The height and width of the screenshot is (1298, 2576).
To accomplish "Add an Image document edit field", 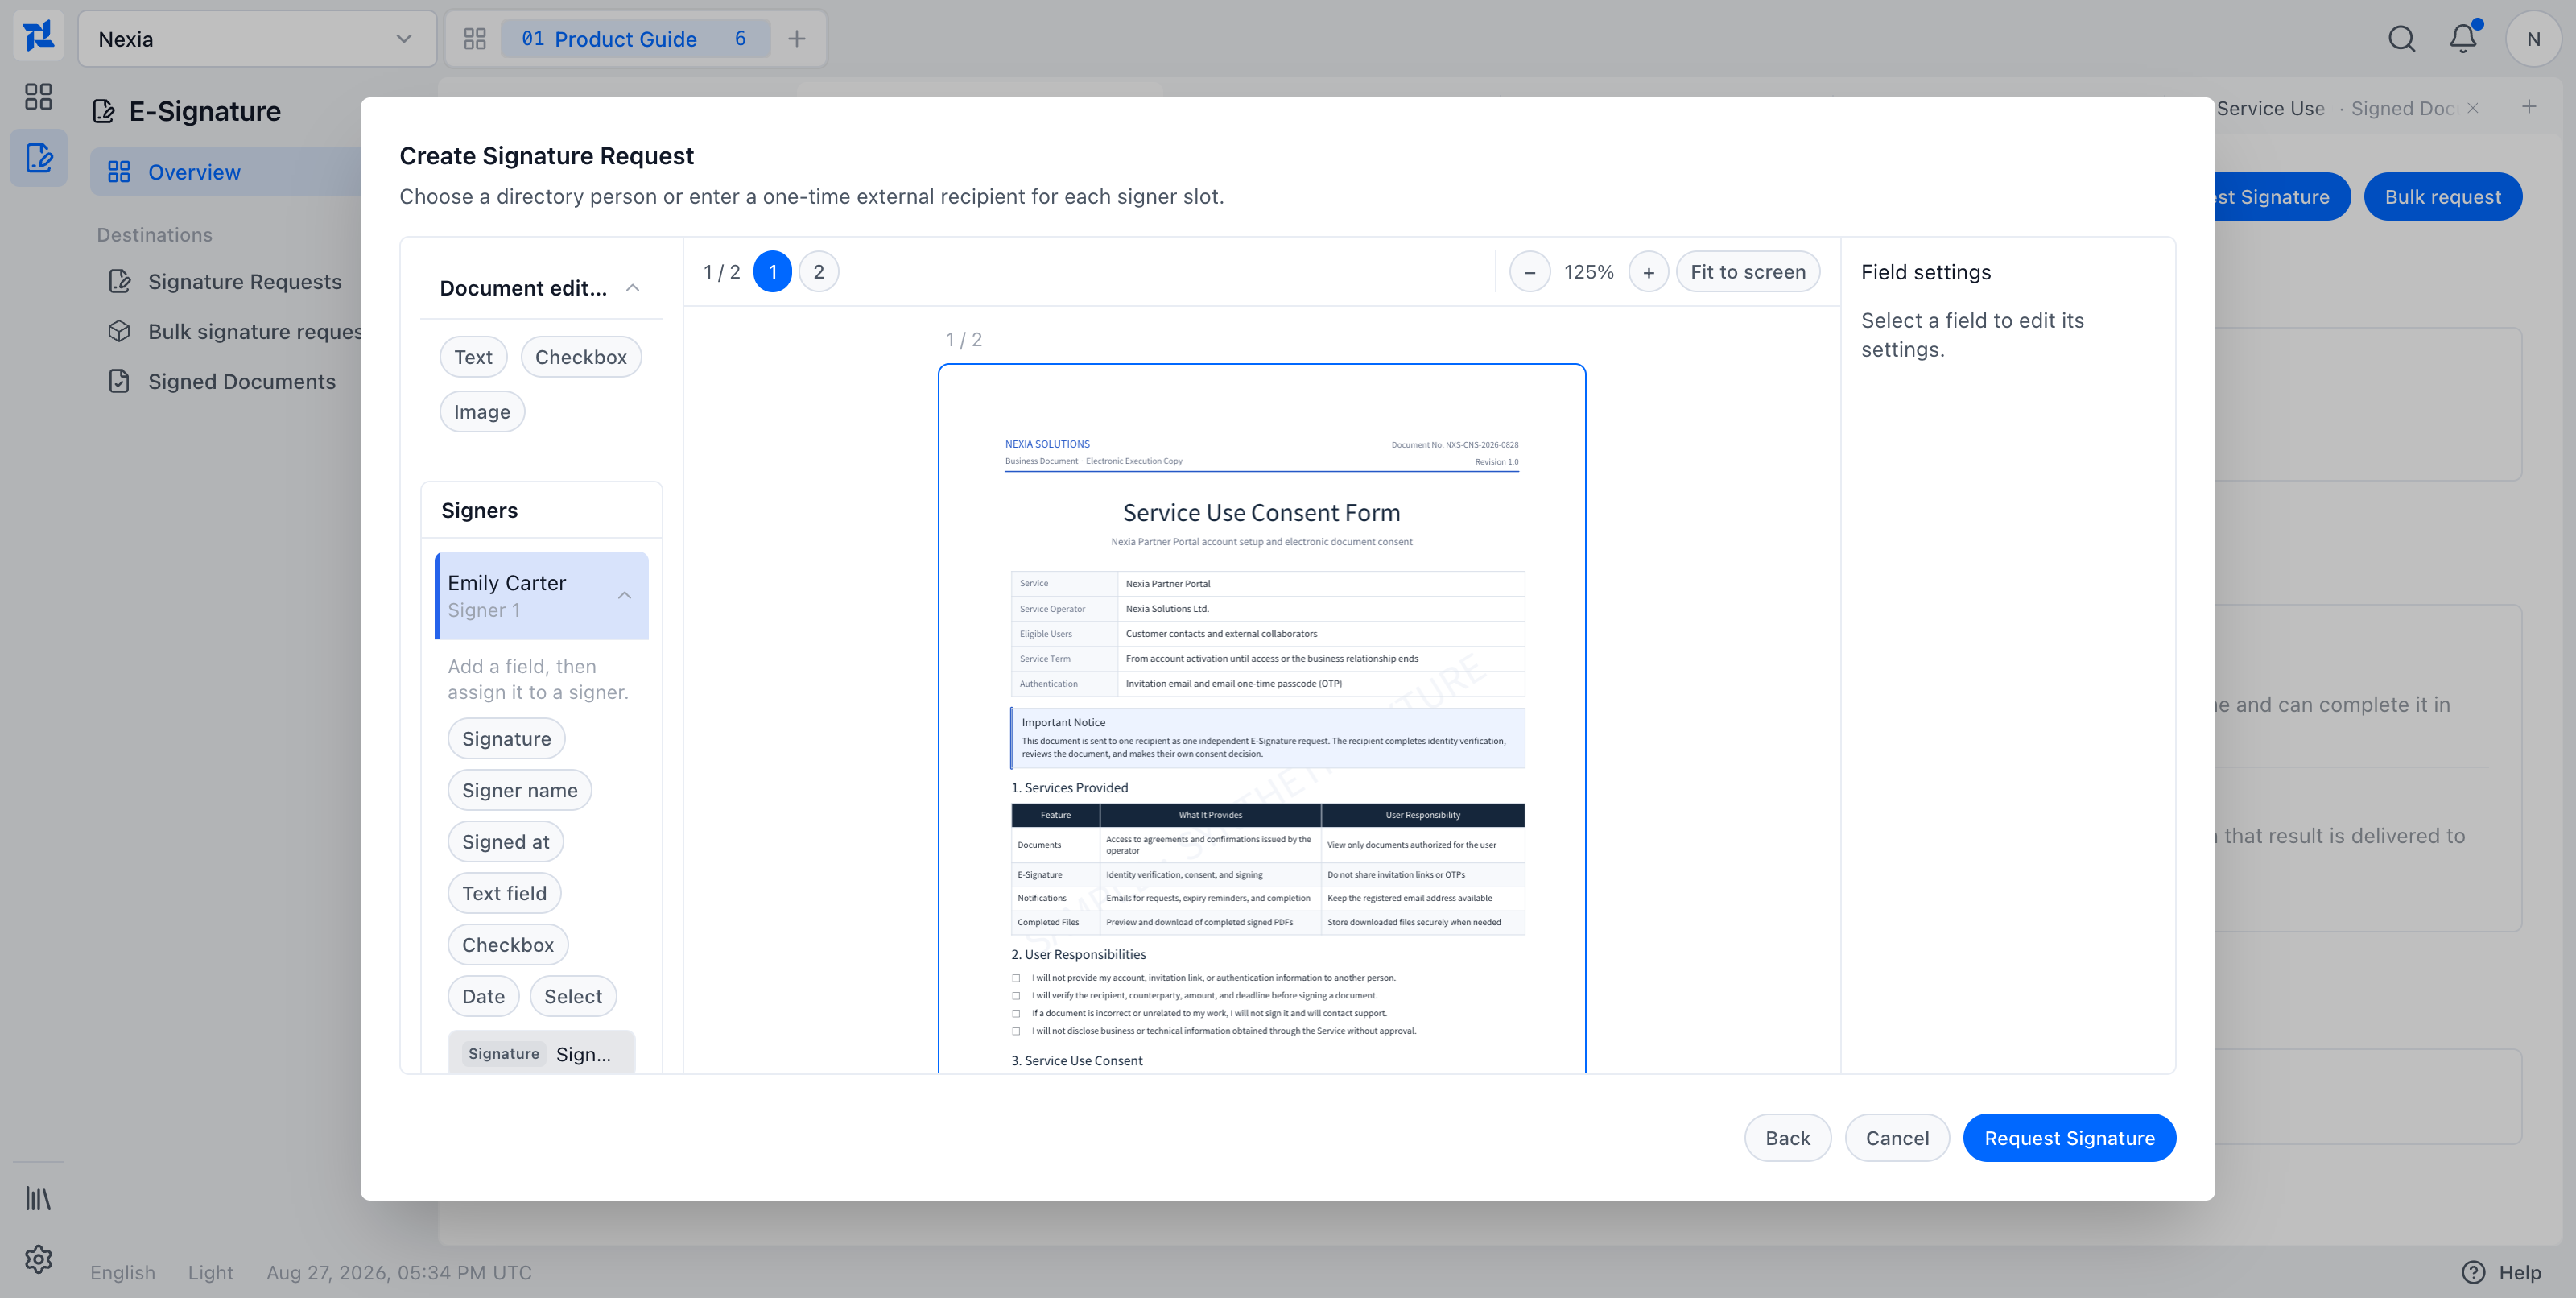I will point(481,412).
